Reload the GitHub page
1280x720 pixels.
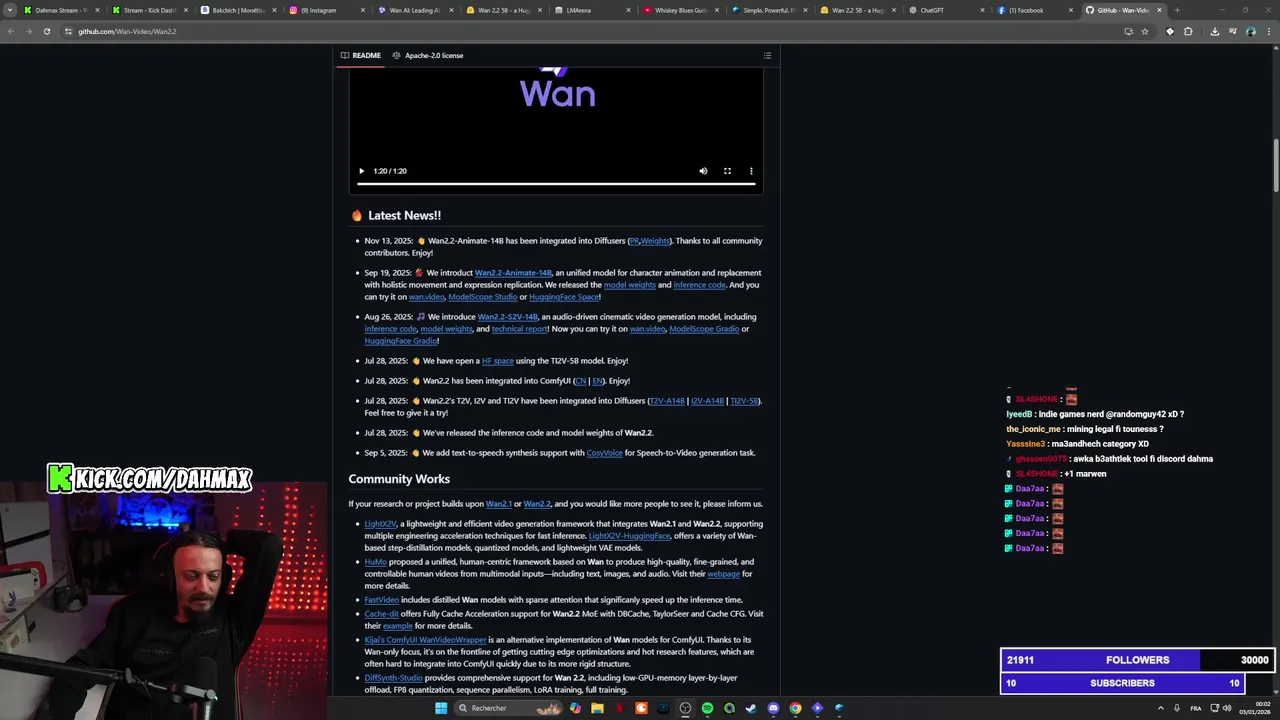point(47,31)
